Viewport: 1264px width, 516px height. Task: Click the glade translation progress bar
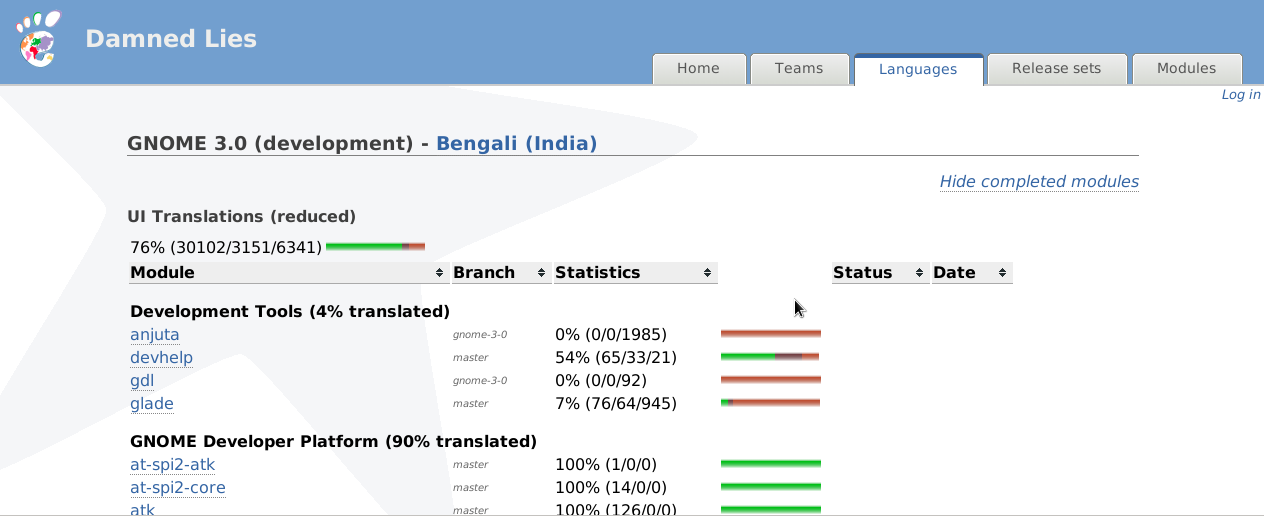click(770, 403)
